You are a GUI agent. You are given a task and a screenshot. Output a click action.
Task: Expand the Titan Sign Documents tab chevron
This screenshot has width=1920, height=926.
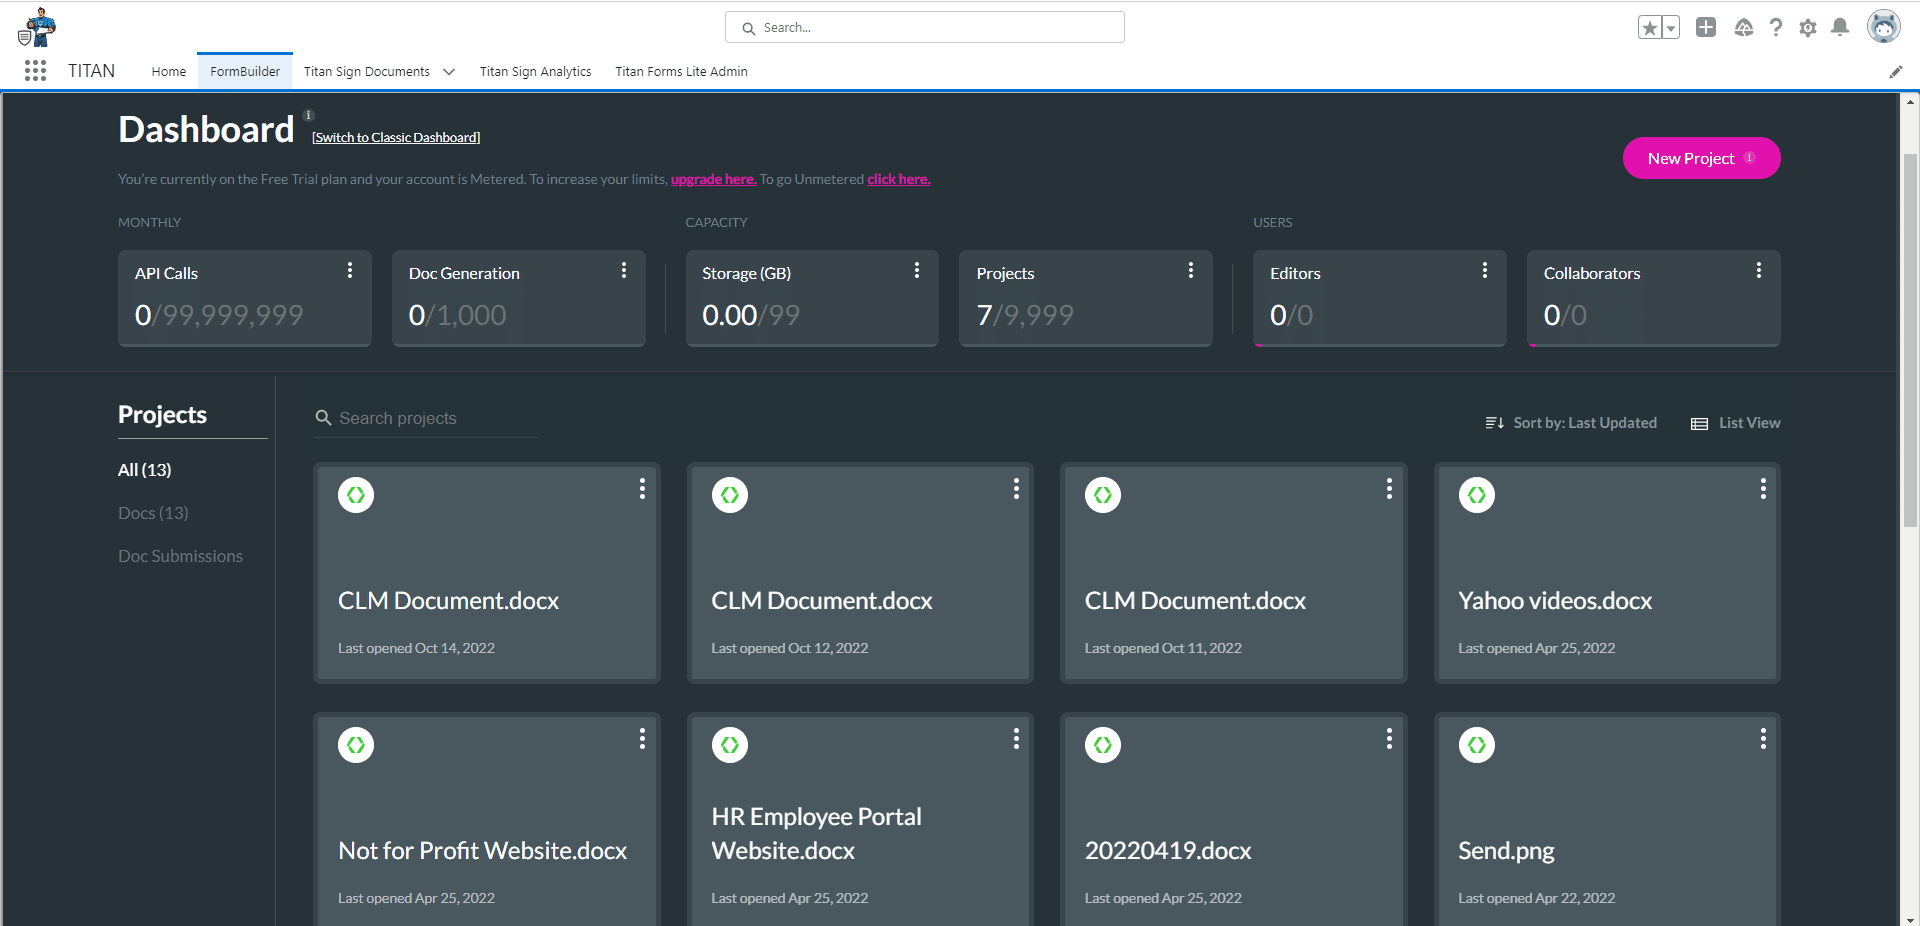[449, 71]
